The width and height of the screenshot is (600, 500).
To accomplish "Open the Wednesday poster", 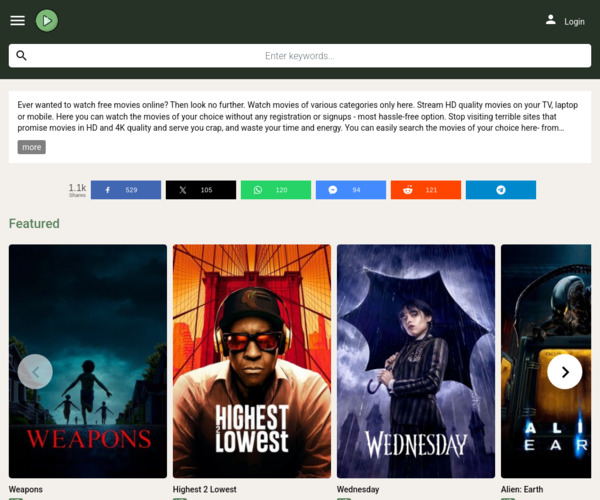I will click(x=416, y=361).
